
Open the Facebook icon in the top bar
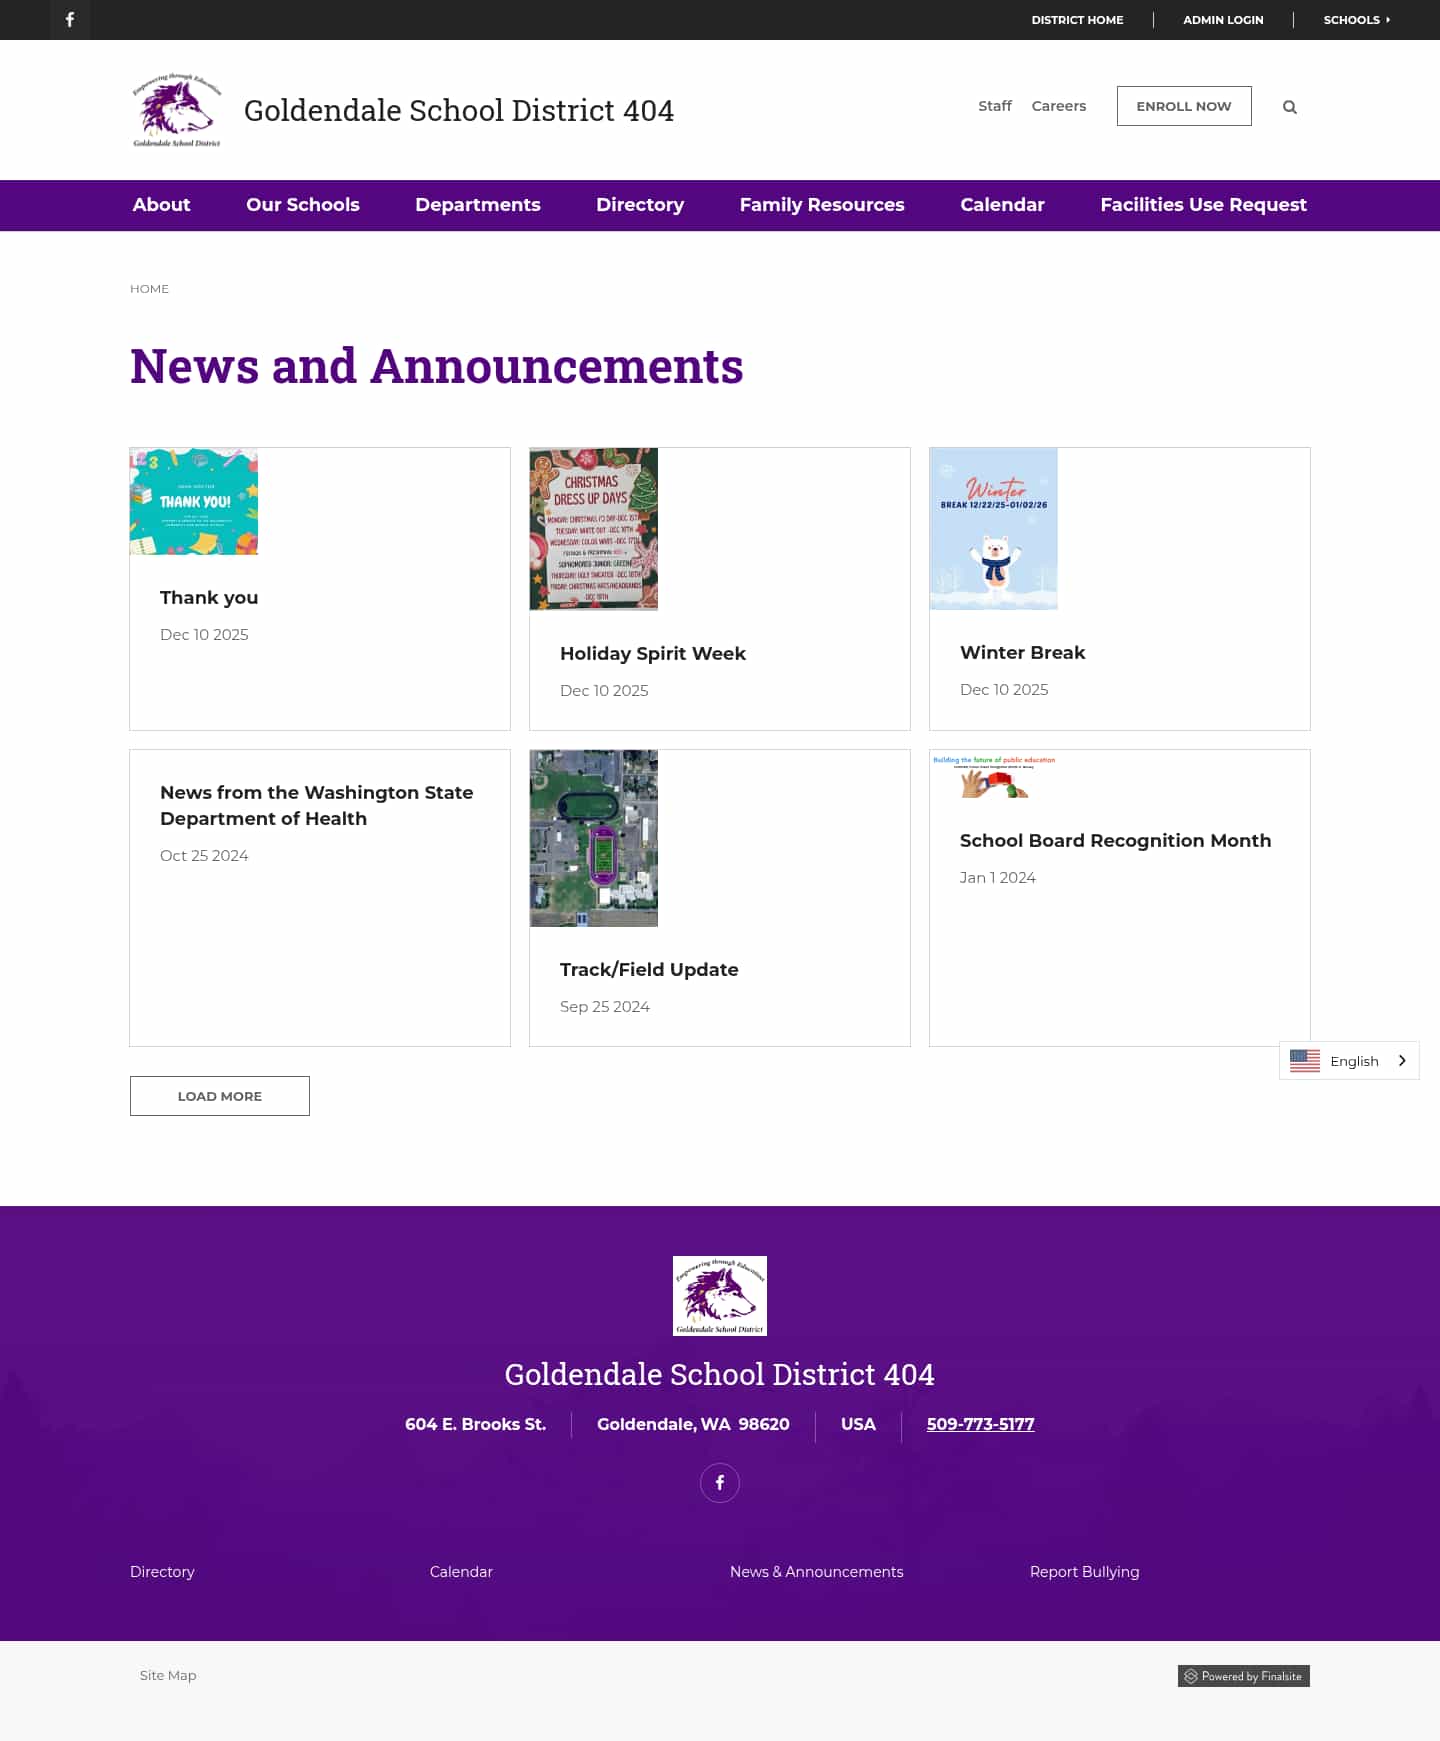(x=70, y=20)
